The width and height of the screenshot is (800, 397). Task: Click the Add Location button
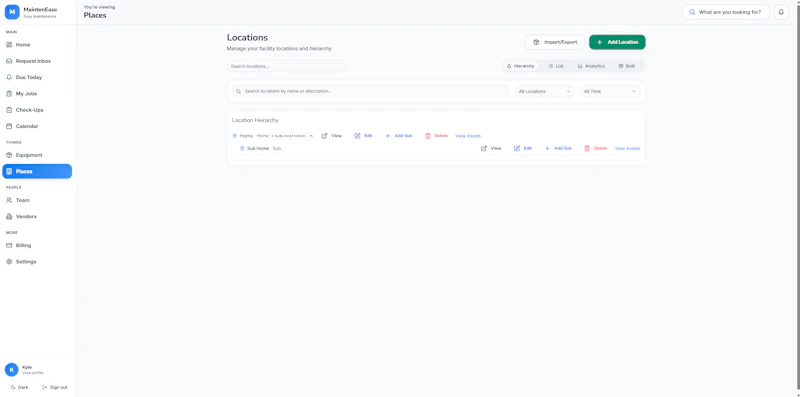[x=617, y=42]
